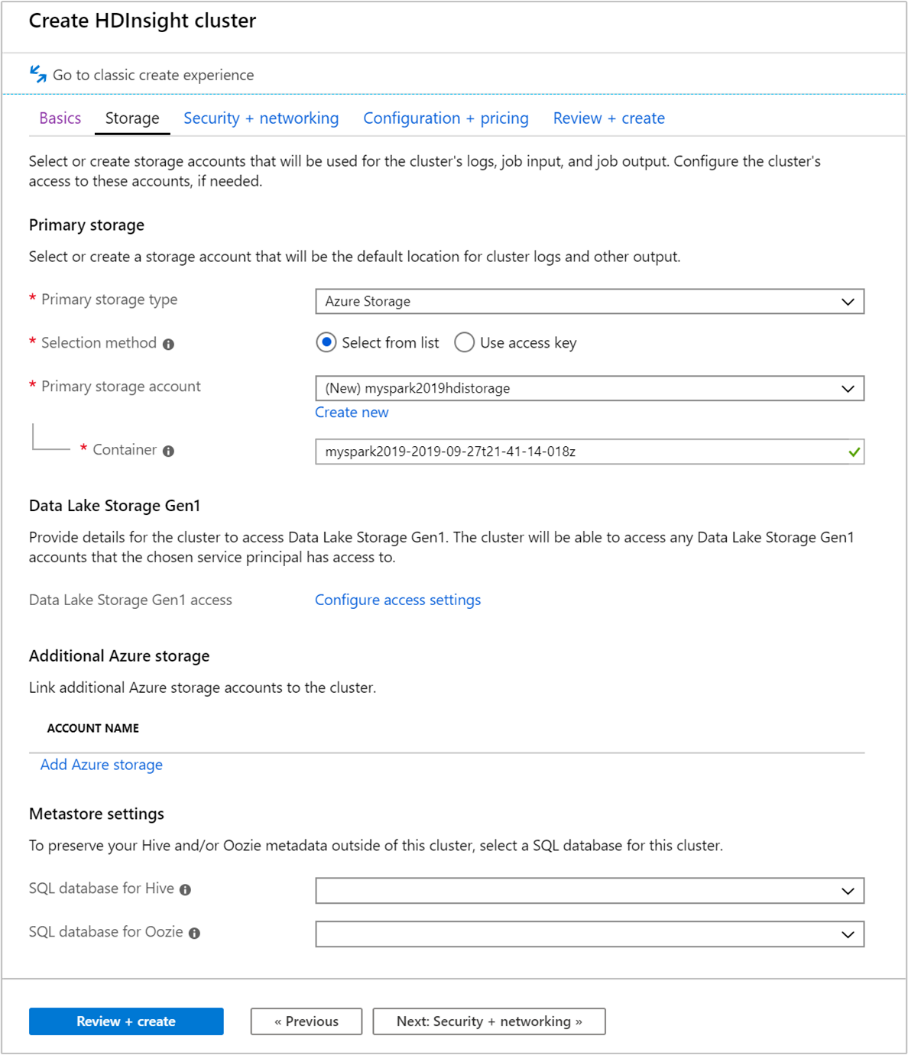Click Add Azure storage
This screenshot has height=1055, width=908.
[x=101, y=764]
